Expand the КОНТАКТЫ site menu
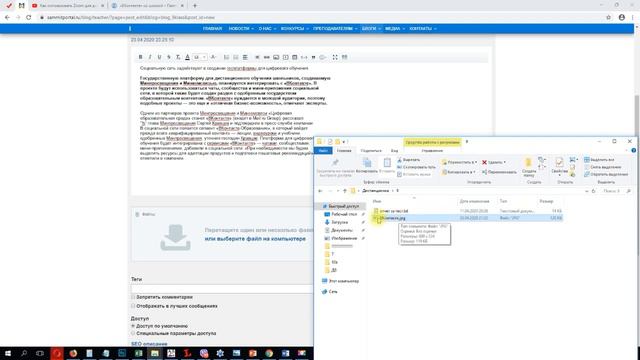 423,29
